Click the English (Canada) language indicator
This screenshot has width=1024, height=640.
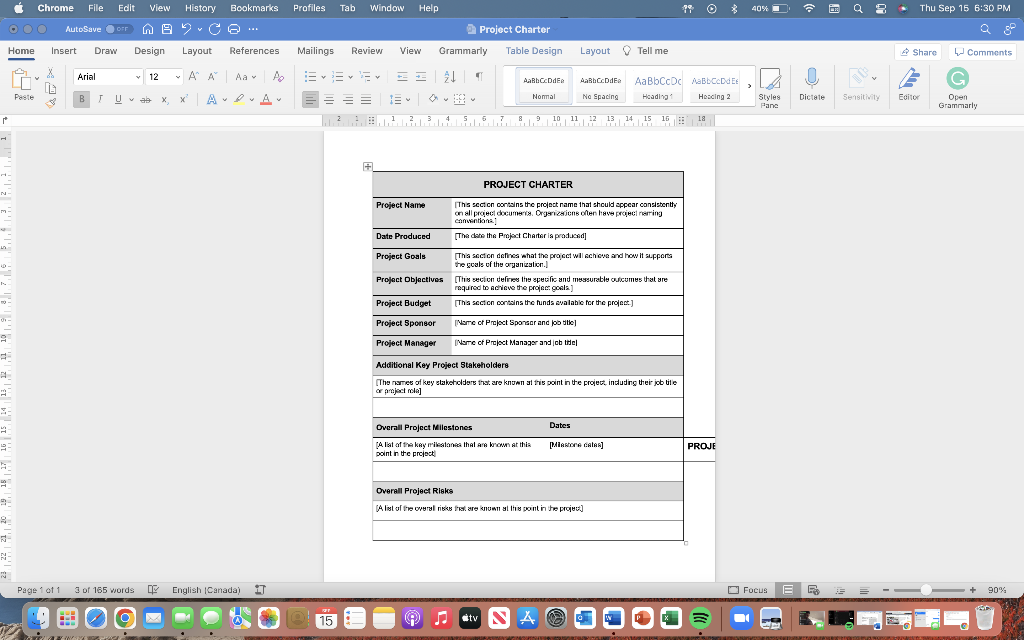coord(206,590)
